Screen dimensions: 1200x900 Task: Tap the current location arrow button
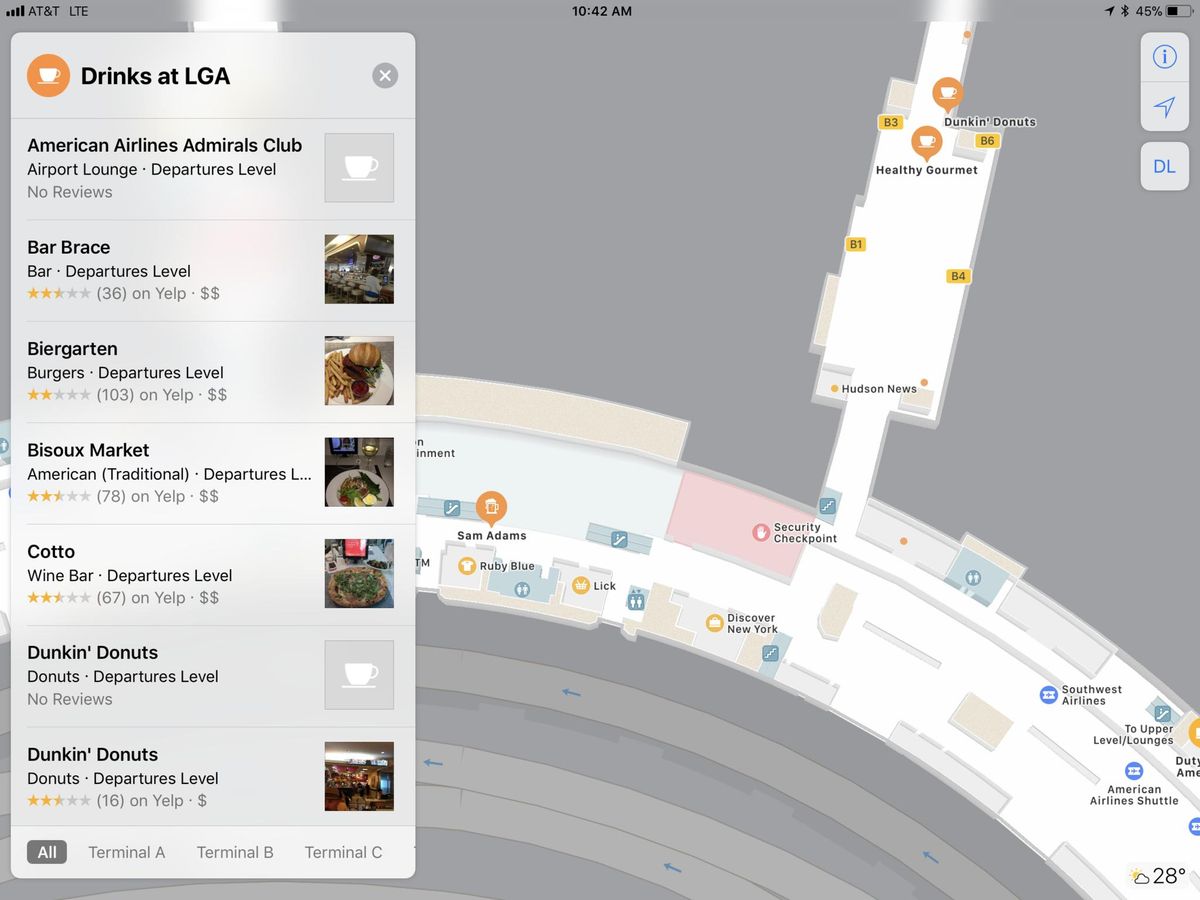click(1164, 107)
